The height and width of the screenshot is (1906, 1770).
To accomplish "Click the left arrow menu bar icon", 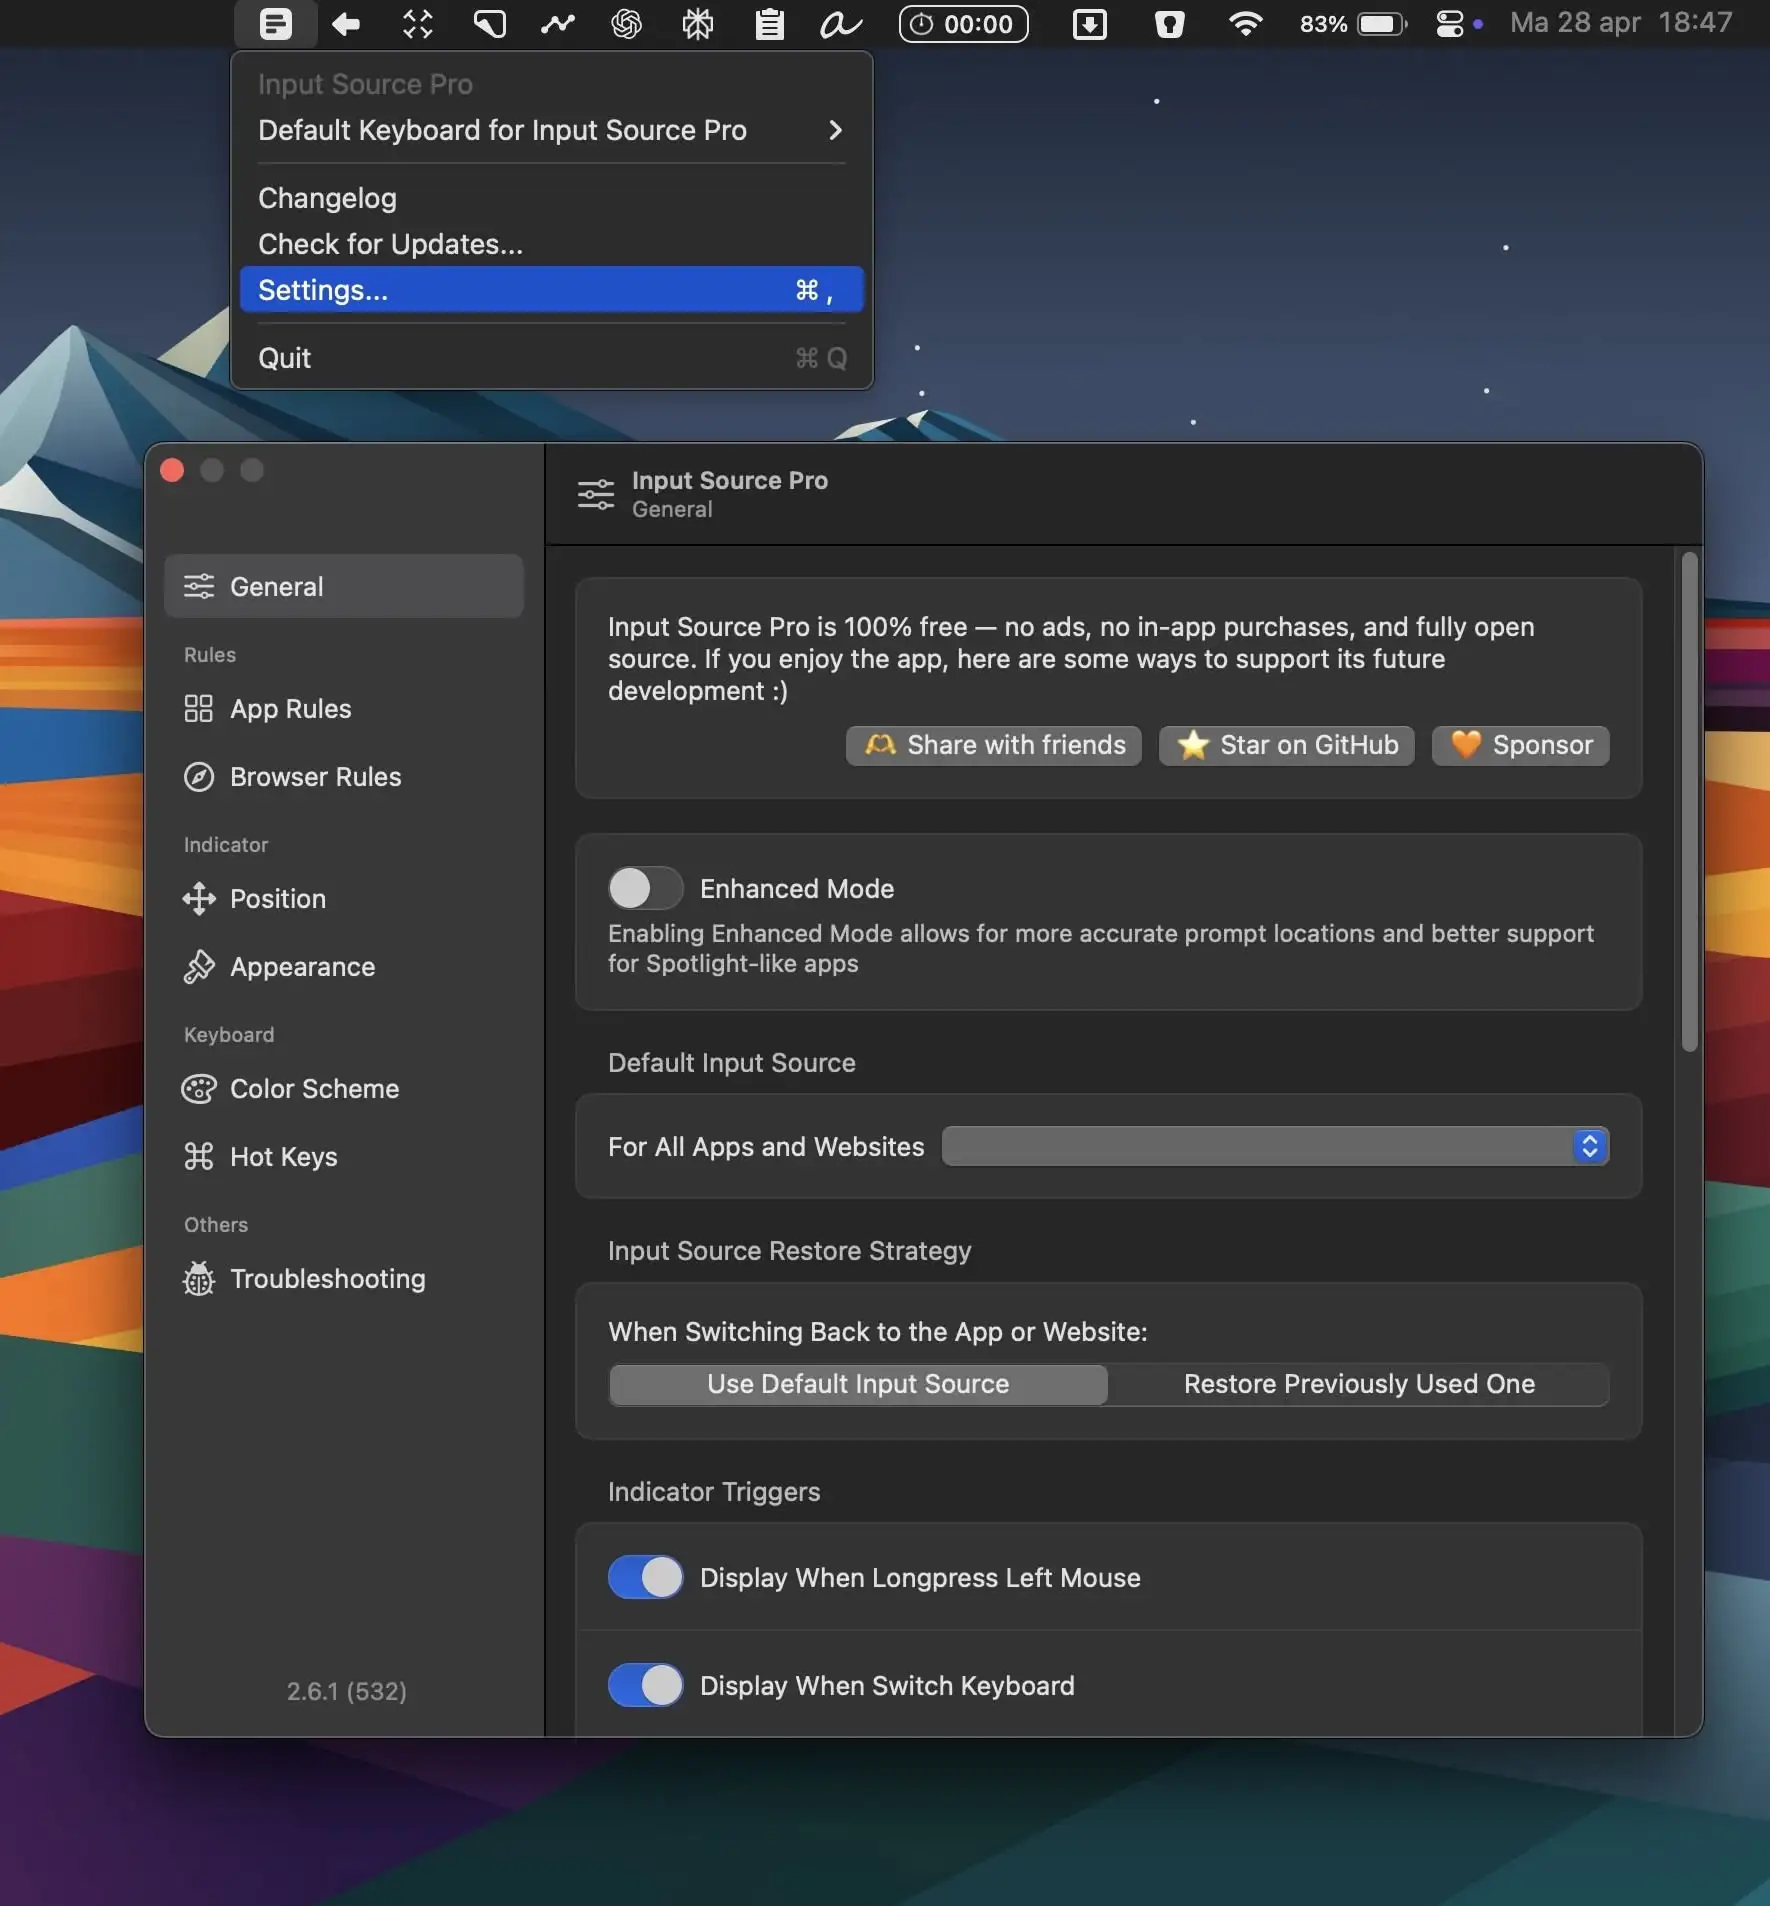I will (x=346, y=24).
